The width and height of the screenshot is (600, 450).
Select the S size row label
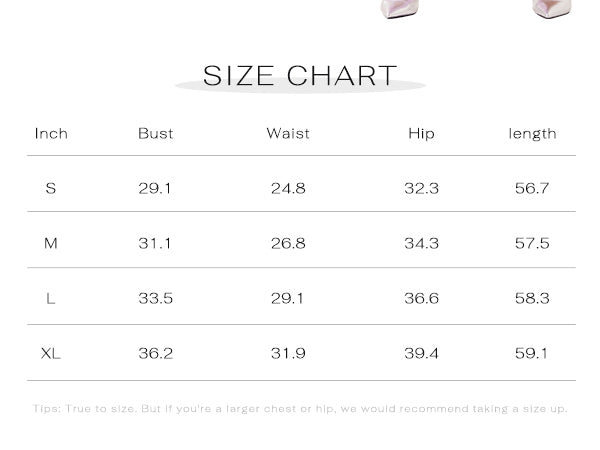(x=51, y=188)
